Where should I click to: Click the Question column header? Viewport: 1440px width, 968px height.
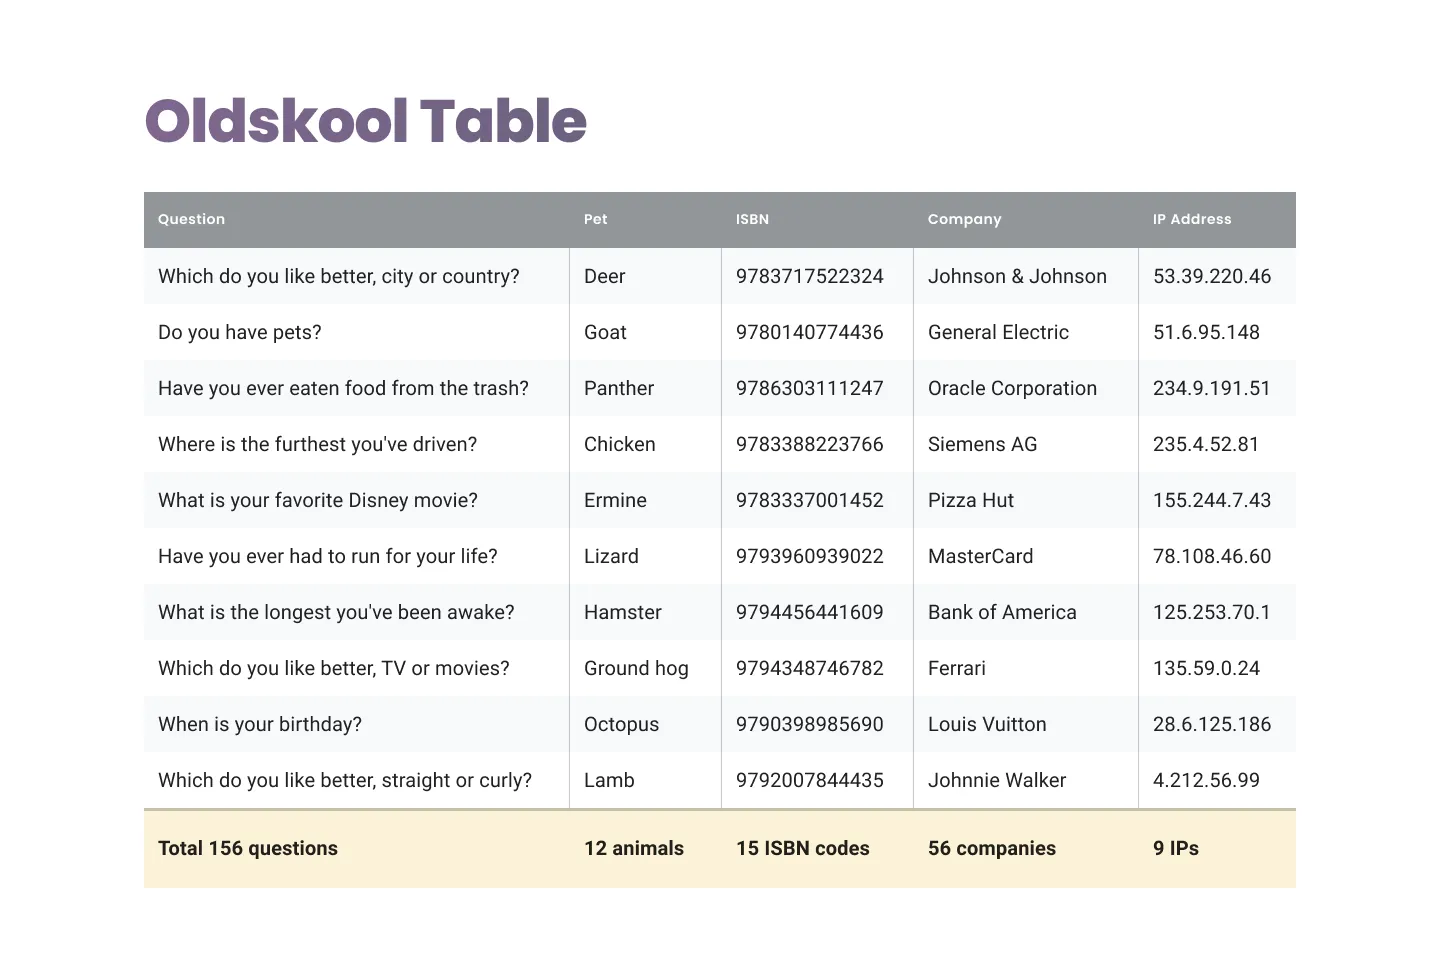coord(192,219)
